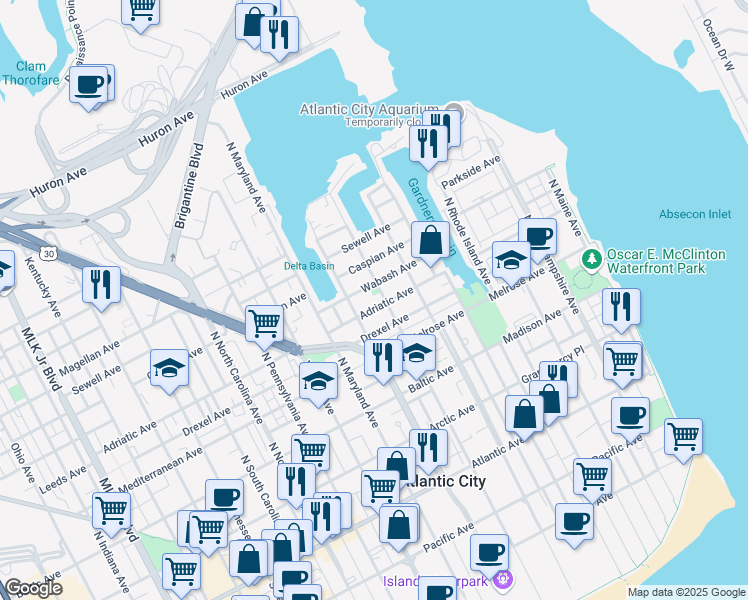Click the Parkside Ave street label

coord(471,172)
